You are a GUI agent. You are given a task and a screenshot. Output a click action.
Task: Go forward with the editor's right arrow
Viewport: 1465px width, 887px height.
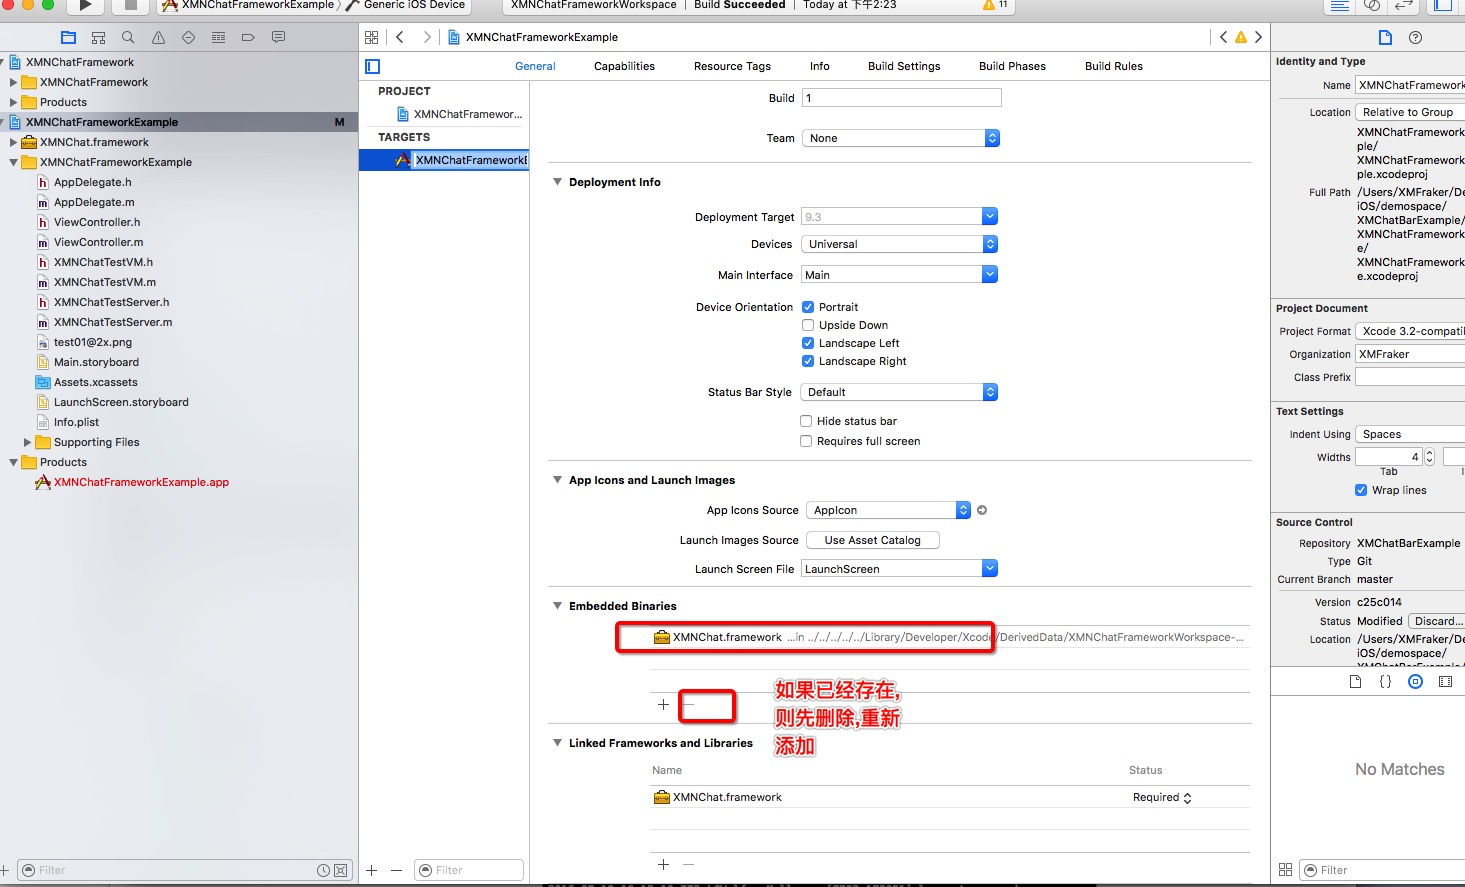tap(427, 37)
